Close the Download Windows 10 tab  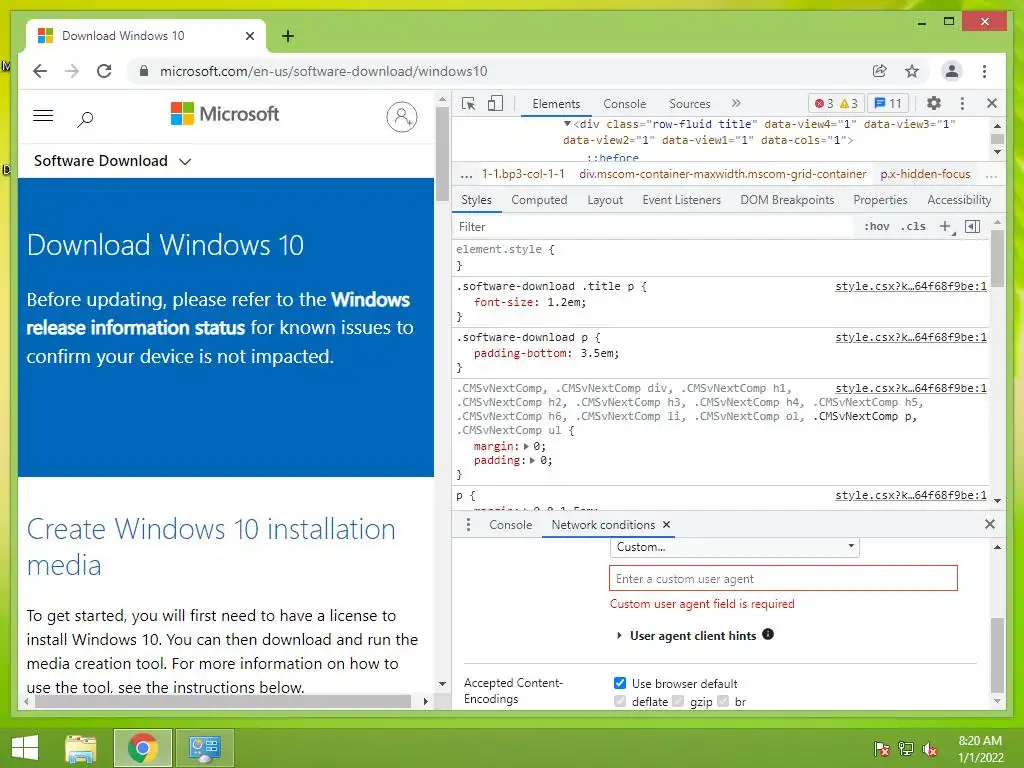click(249, 36)
